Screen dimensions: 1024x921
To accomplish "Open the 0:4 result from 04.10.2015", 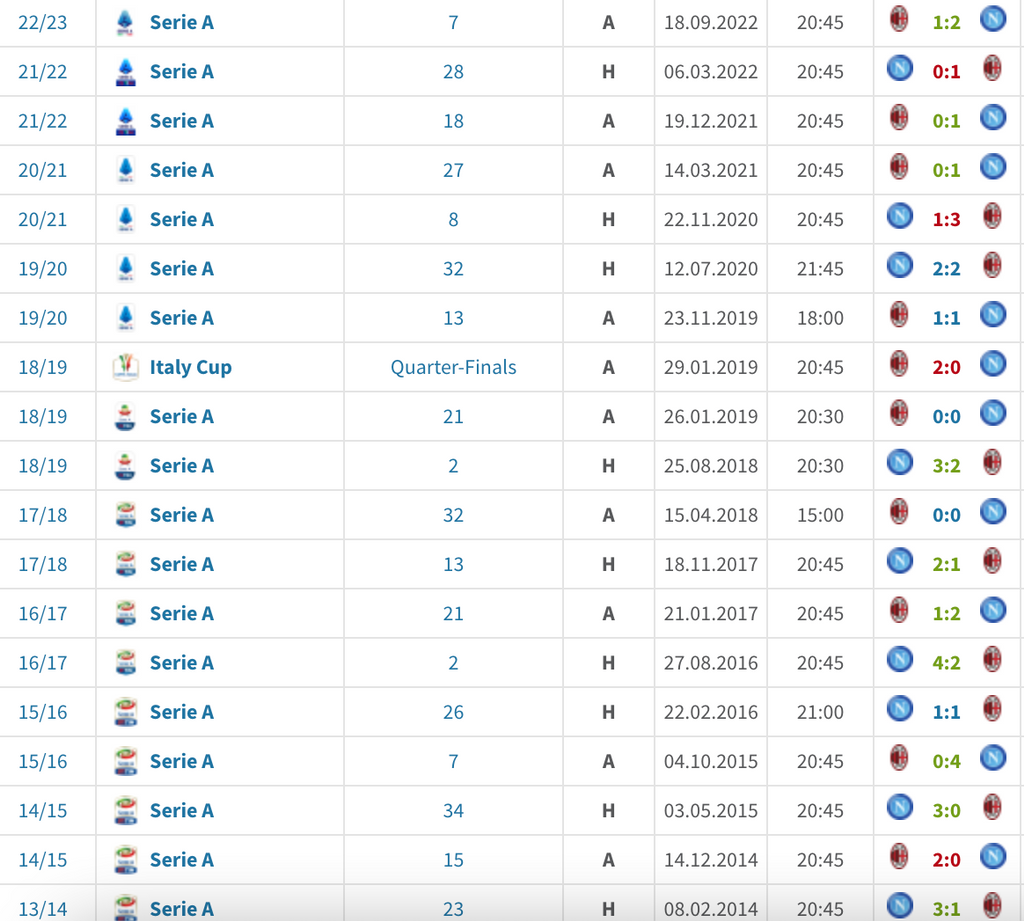I will coord(946,762).
